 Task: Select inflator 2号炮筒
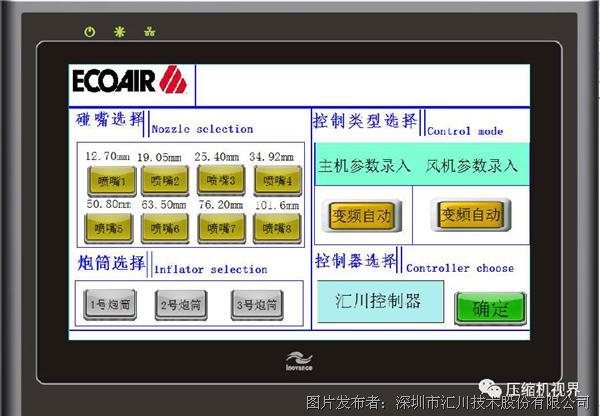[x=181, y=303]
